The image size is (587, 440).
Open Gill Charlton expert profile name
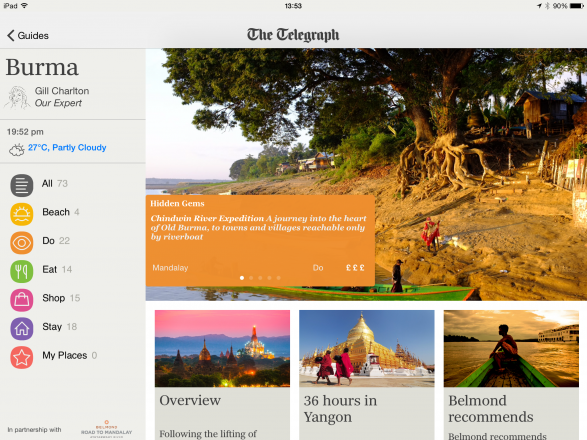62,91
